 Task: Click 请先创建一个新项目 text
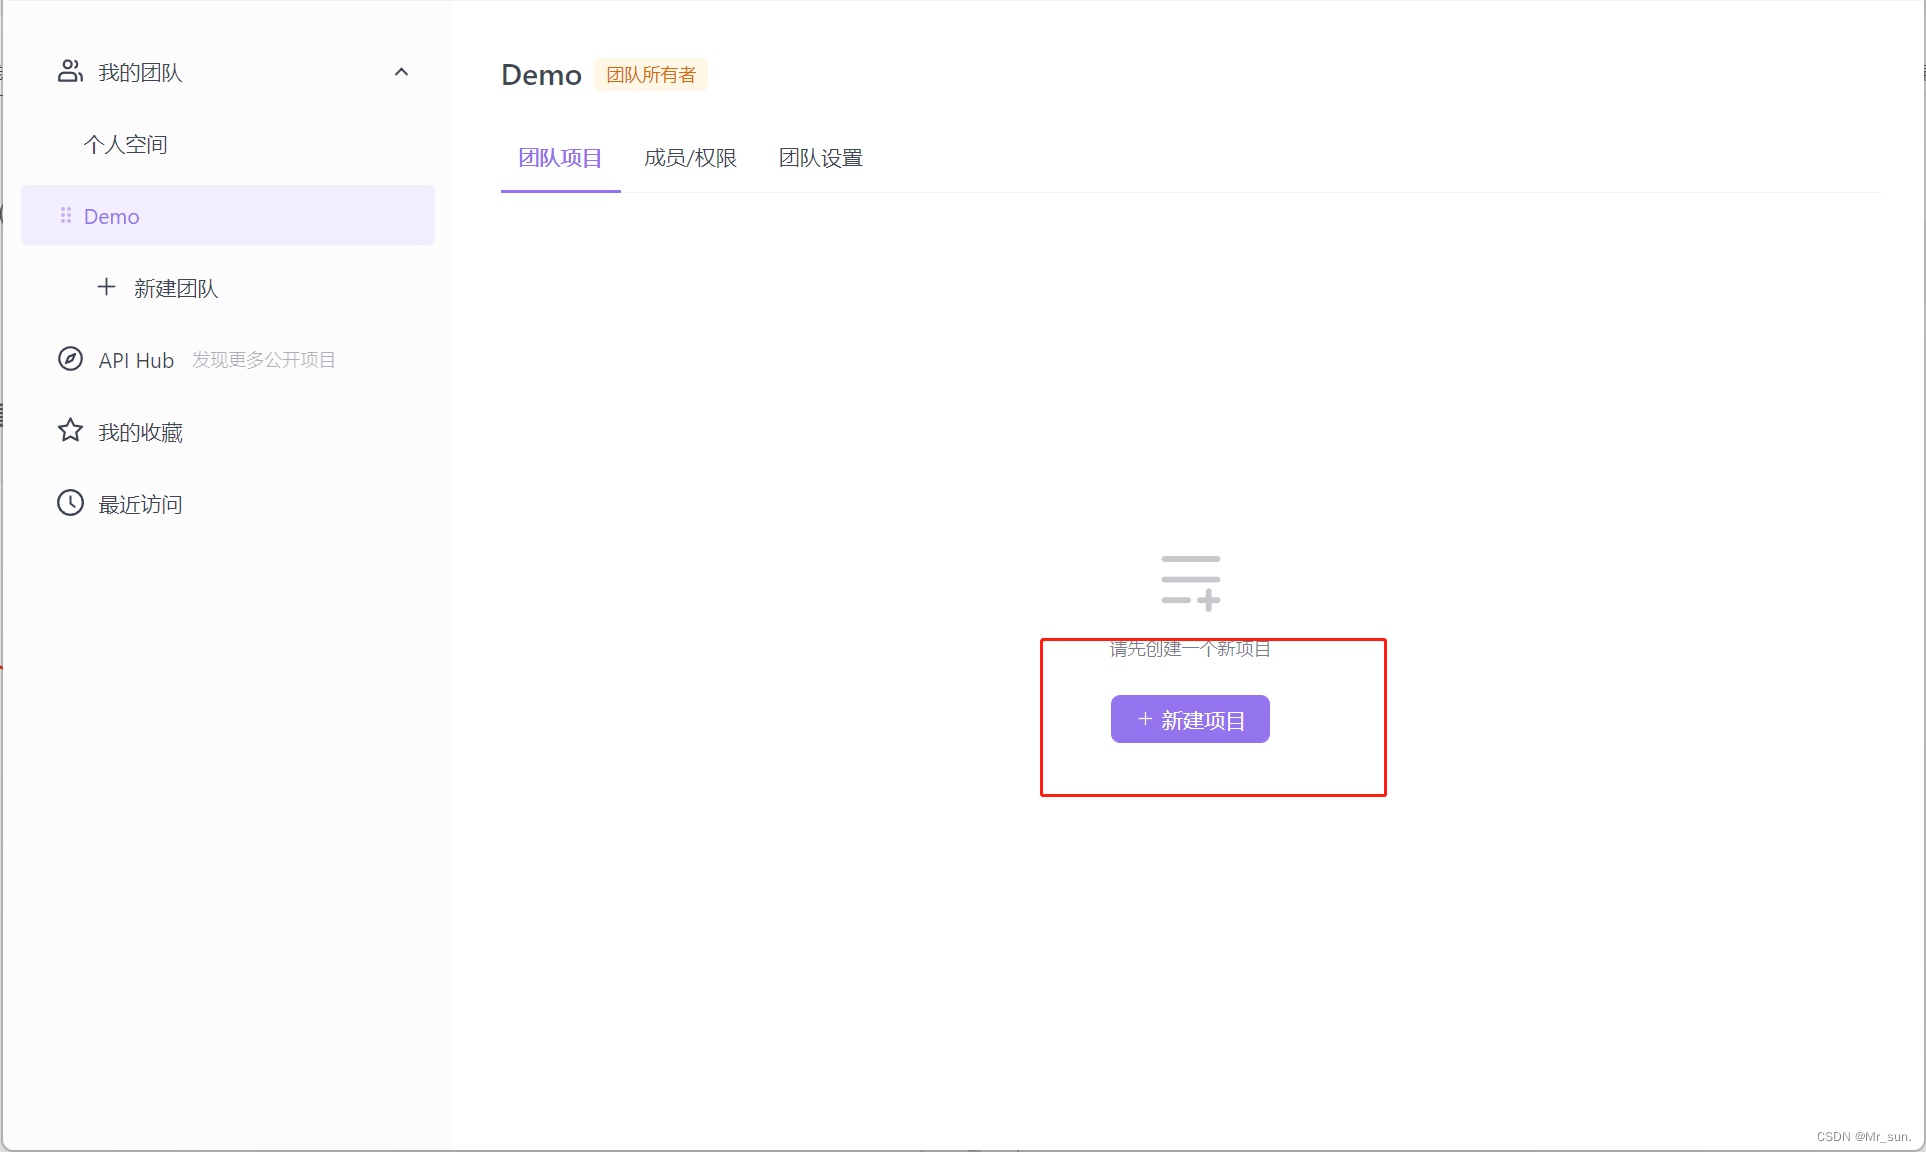1190,649
